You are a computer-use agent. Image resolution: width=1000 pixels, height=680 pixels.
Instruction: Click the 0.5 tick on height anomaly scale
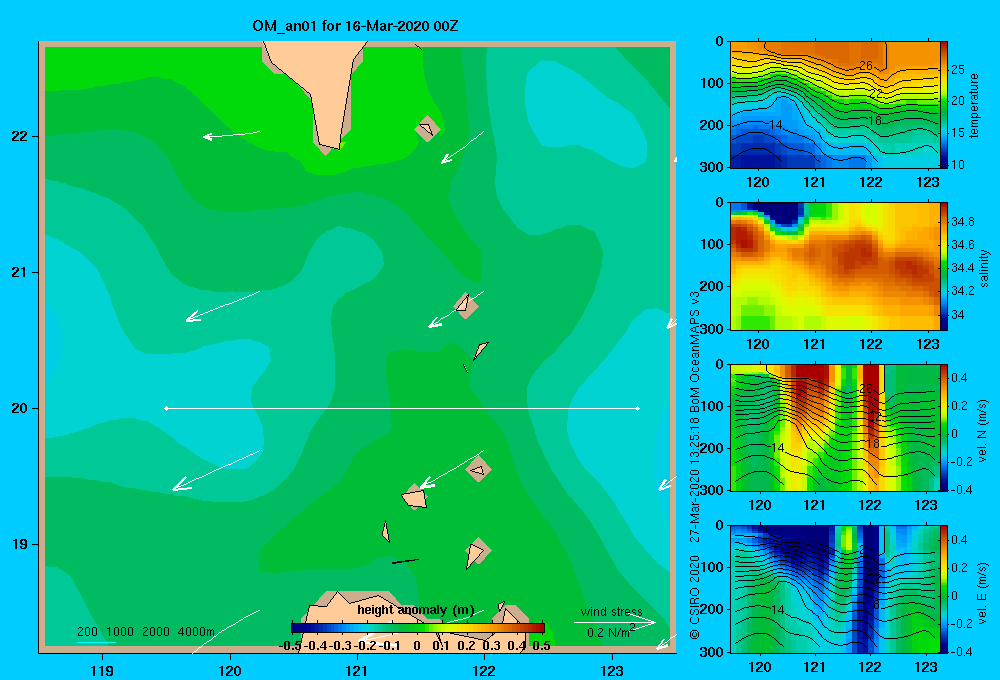pyautogui.click(x=541, y=646)
